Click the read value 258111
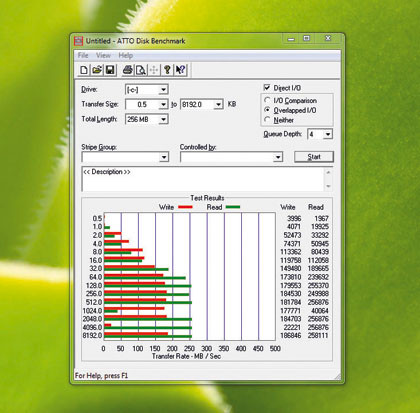The height and width of the screenshot is (413, 420). (x=318, y=335)
